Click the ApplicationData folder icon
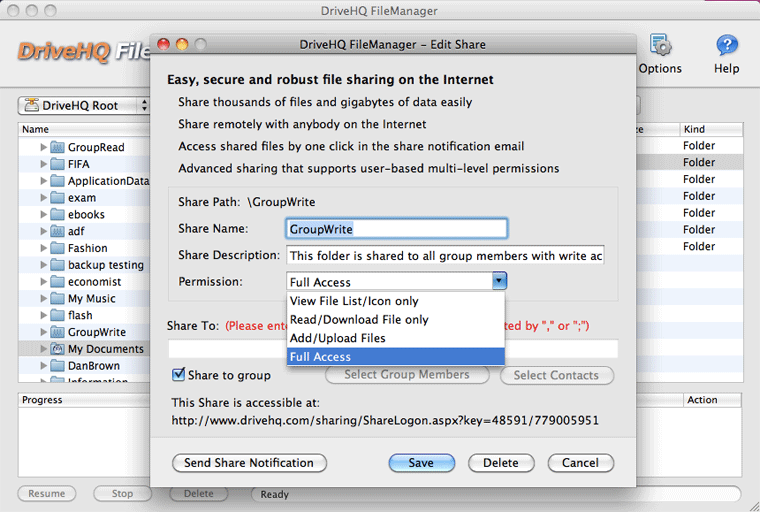The width and height of the screenshot is (760, 512). coord(57,181)
